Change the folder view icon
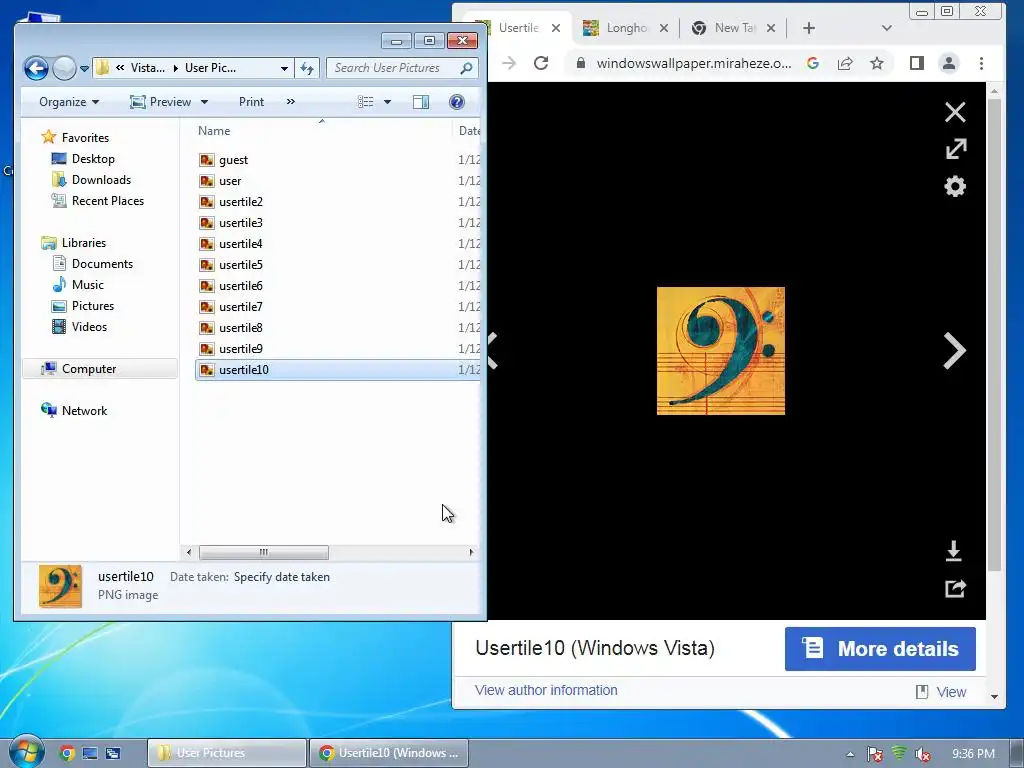The height and width of the screenshot is (768, 1024). (366, 102)
